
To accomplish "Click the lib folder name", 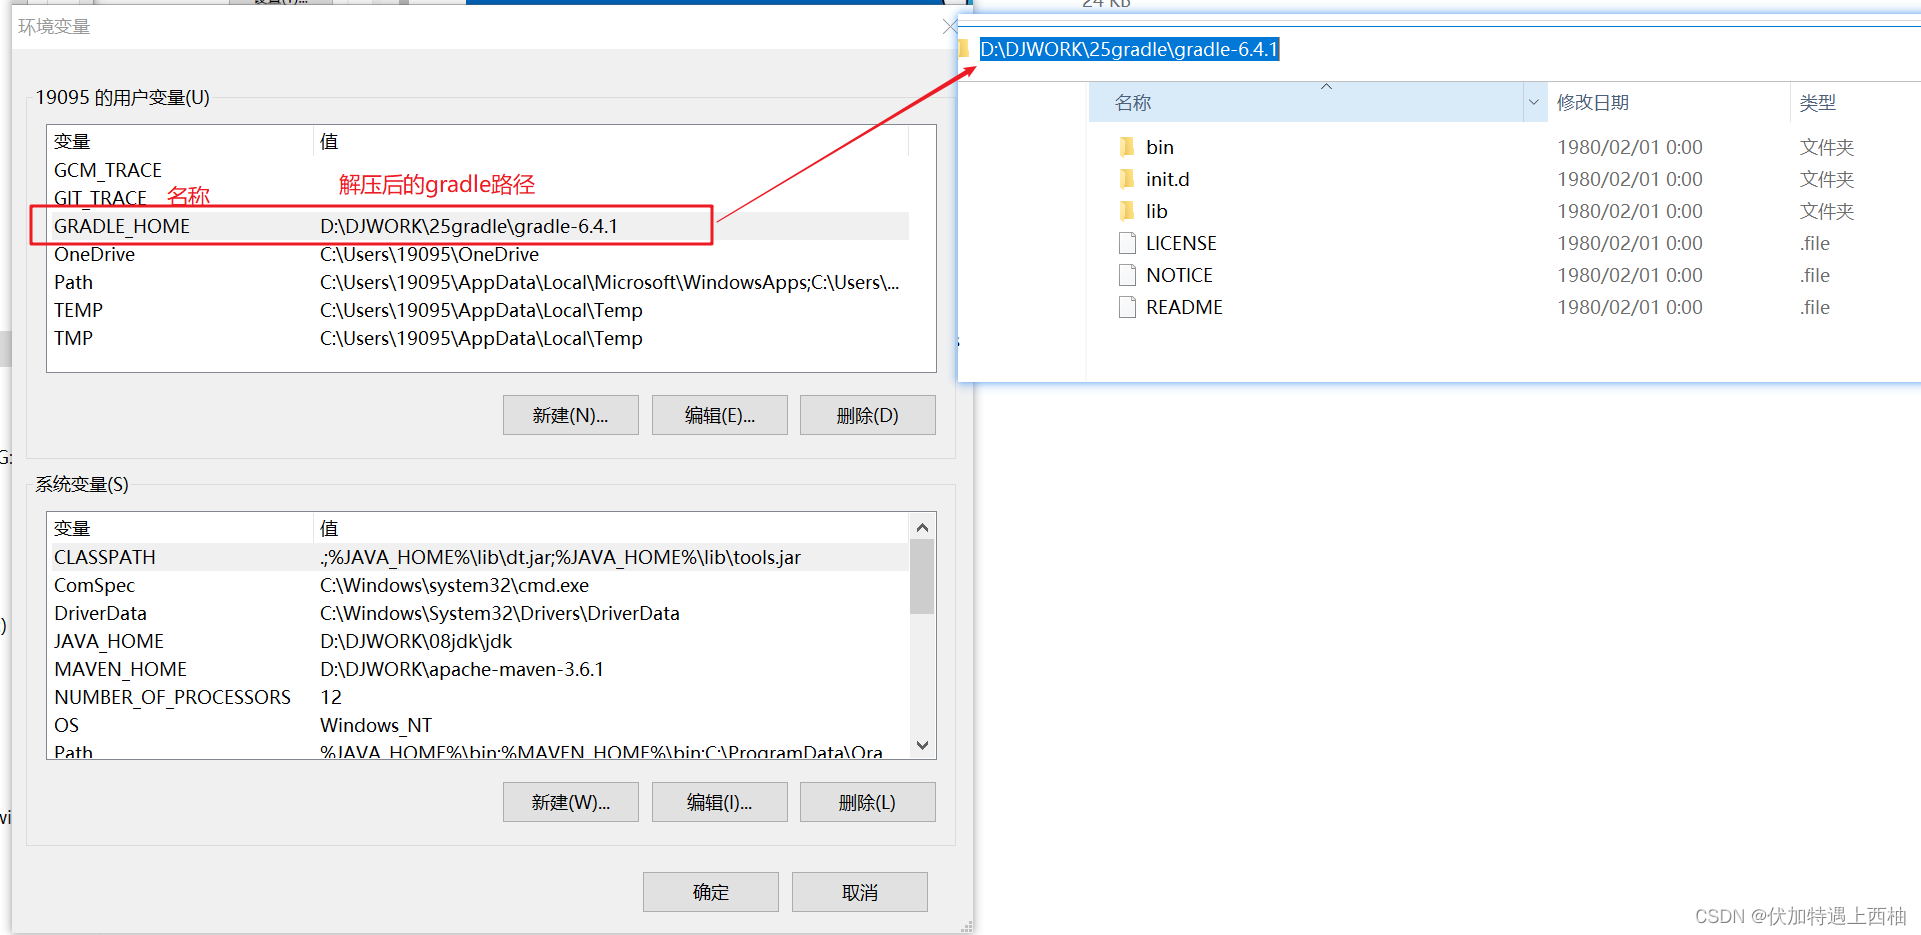I will (x=1157, y=211).
